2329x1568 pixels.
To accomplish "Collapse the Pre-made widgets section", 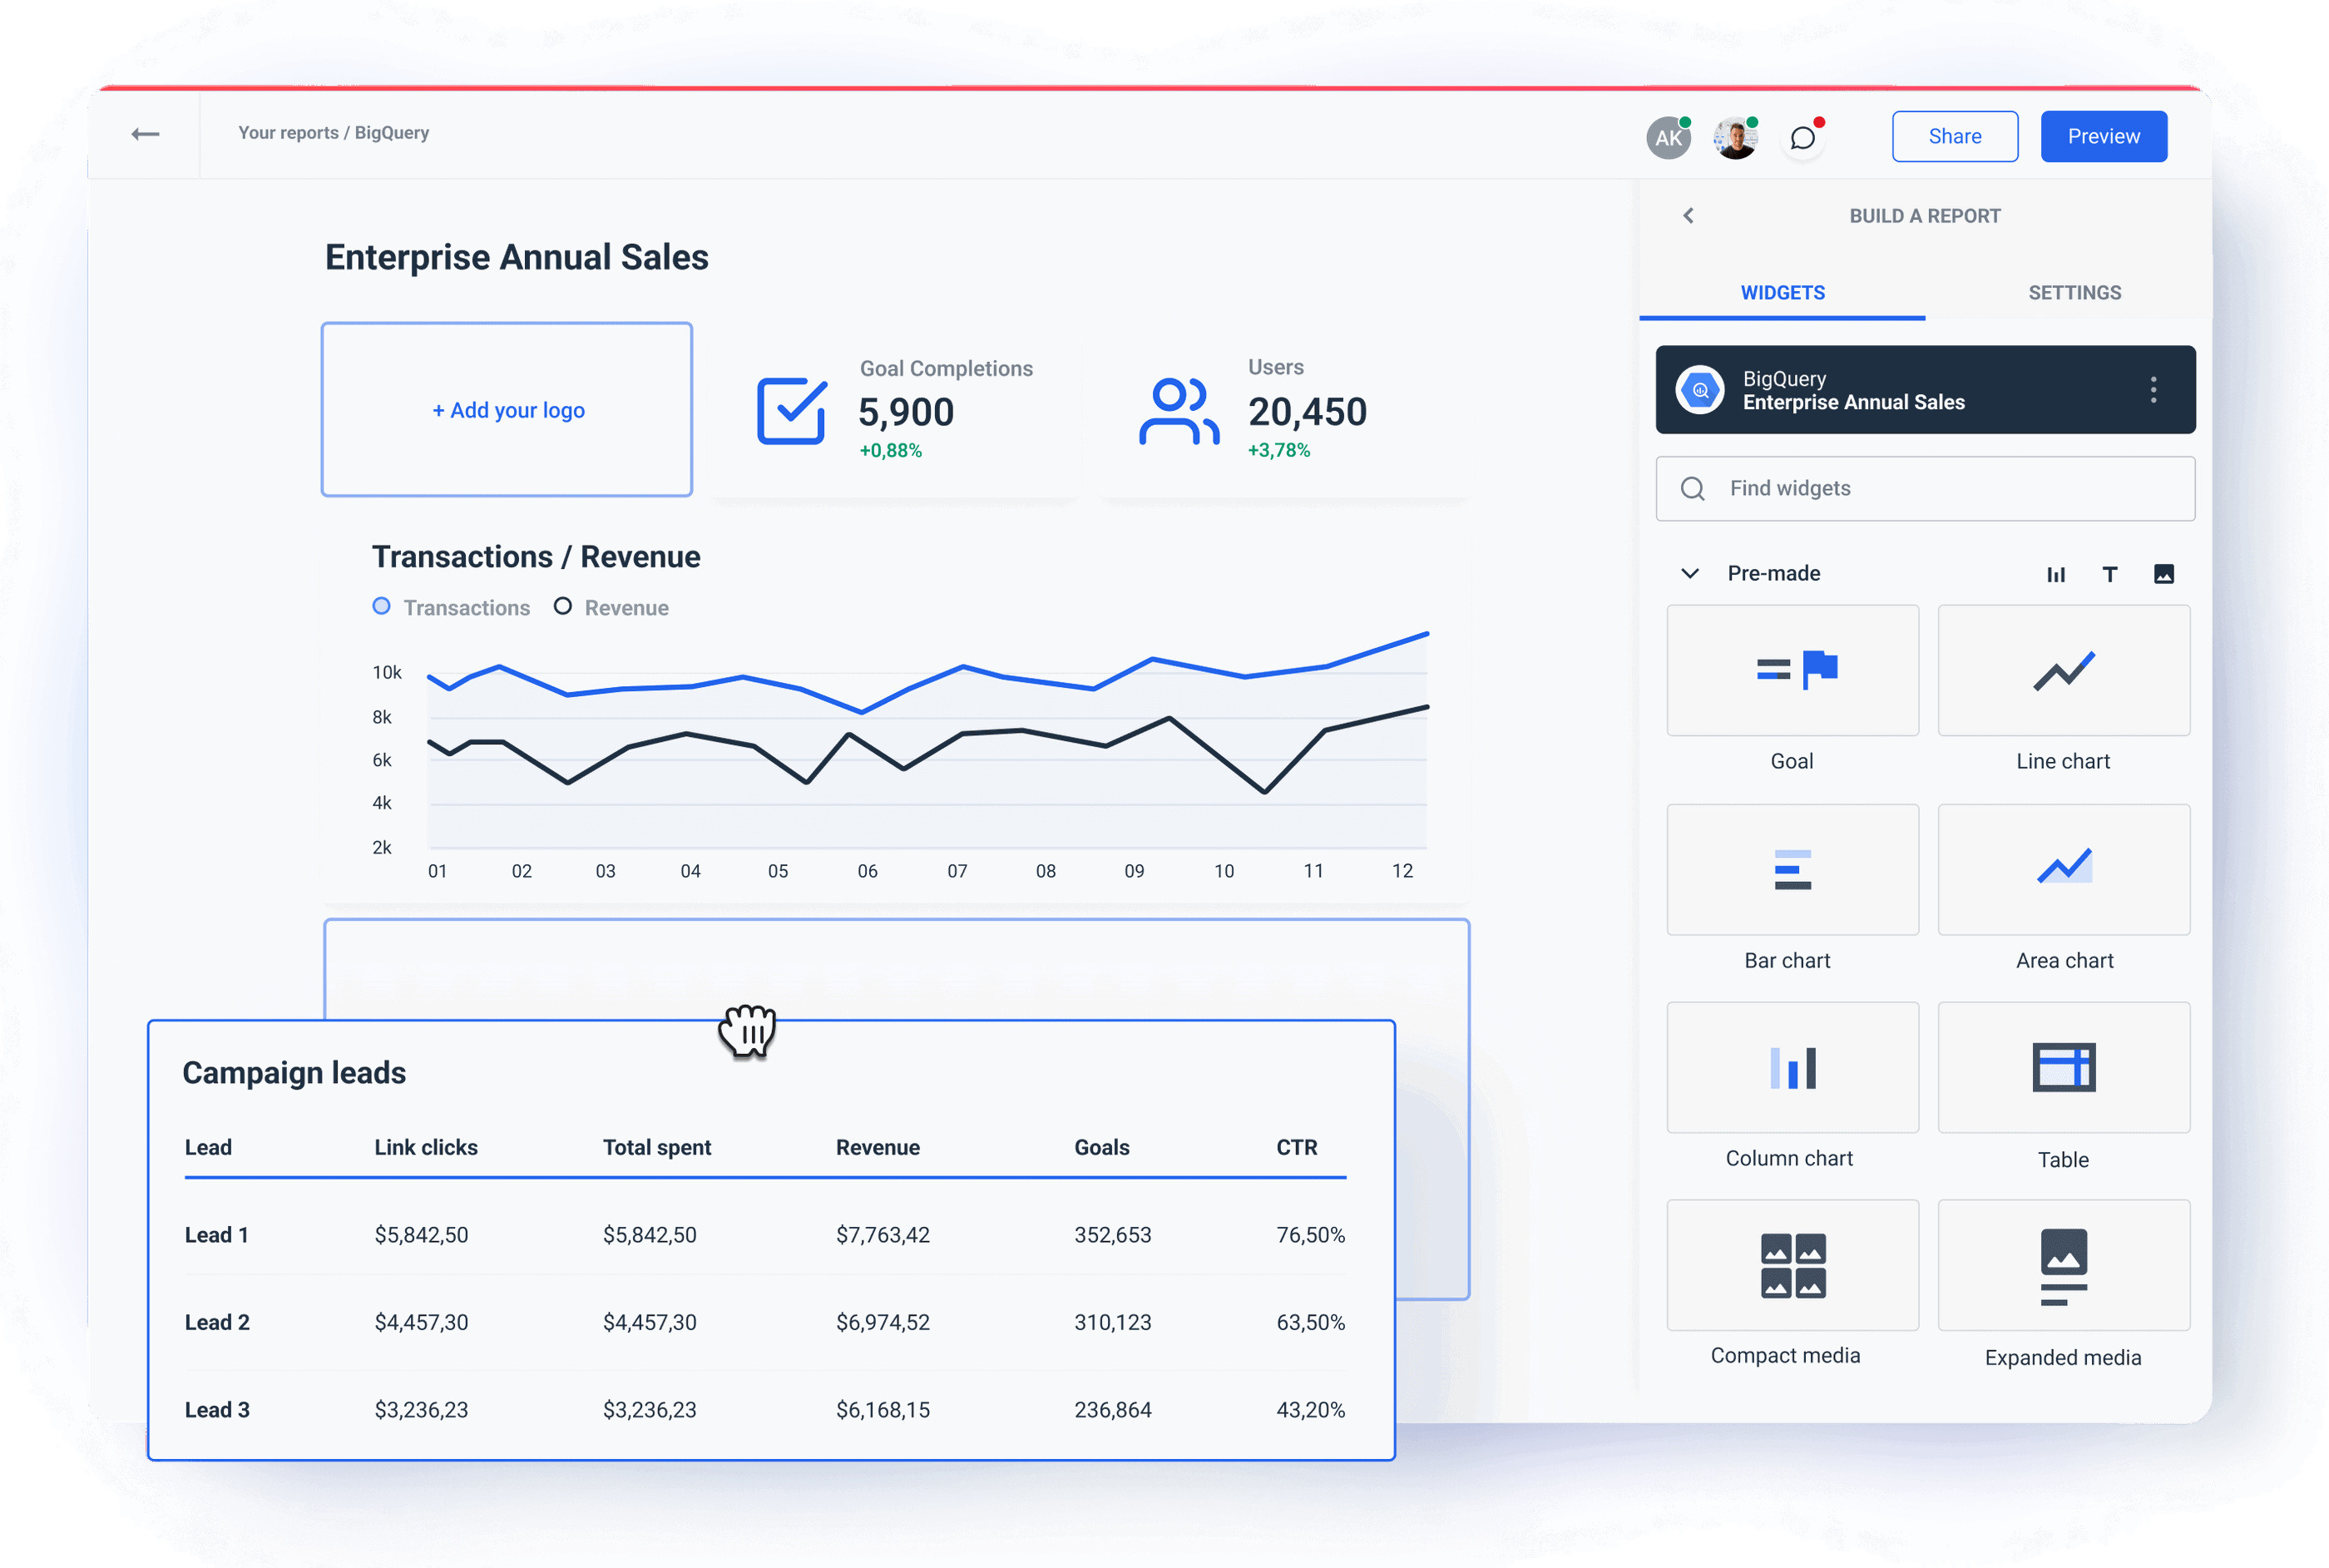I will [x=1689, y=573].
